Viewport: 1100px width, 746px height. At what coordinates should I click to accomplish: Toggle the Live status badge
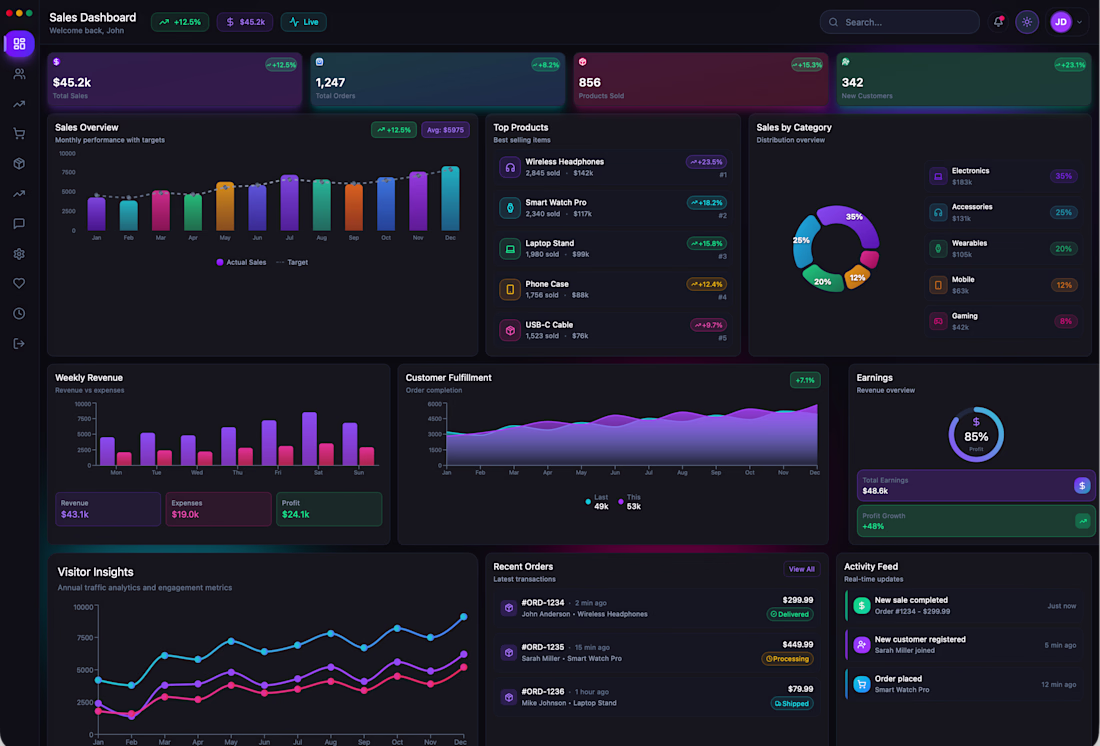(x=304, y=22)
